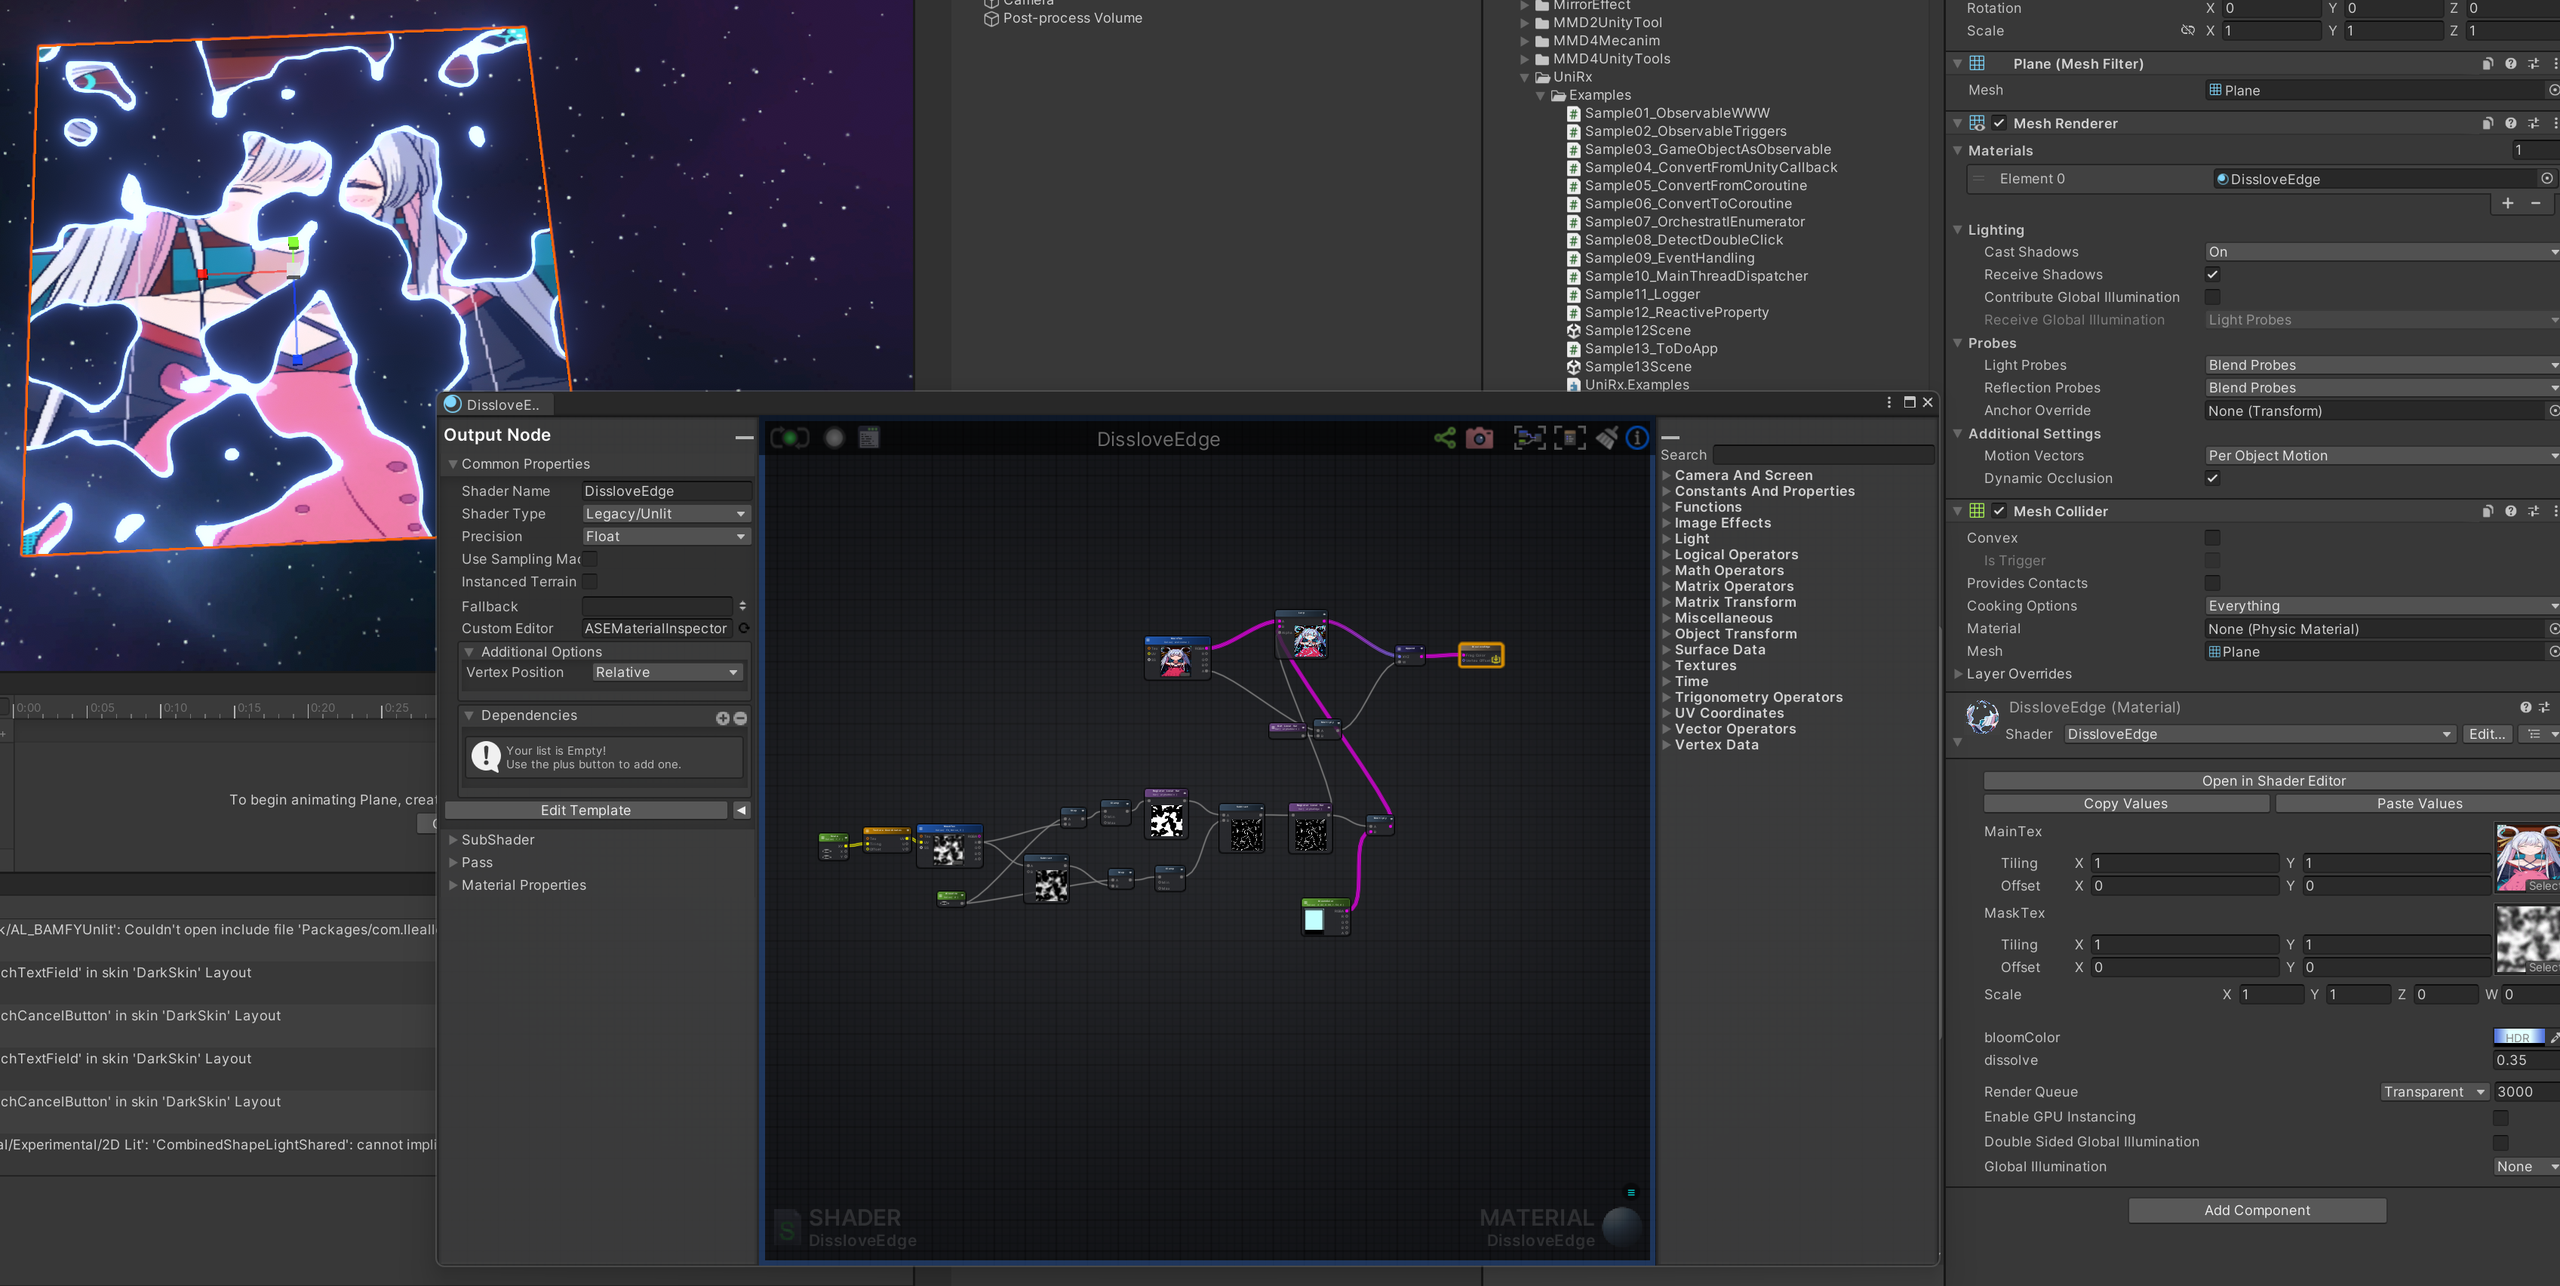Image resolution: width=2560 pixels, height=1286 pixels.
Task: Remove a material element with the minus icon
Action: click(x=2536, y=203)
